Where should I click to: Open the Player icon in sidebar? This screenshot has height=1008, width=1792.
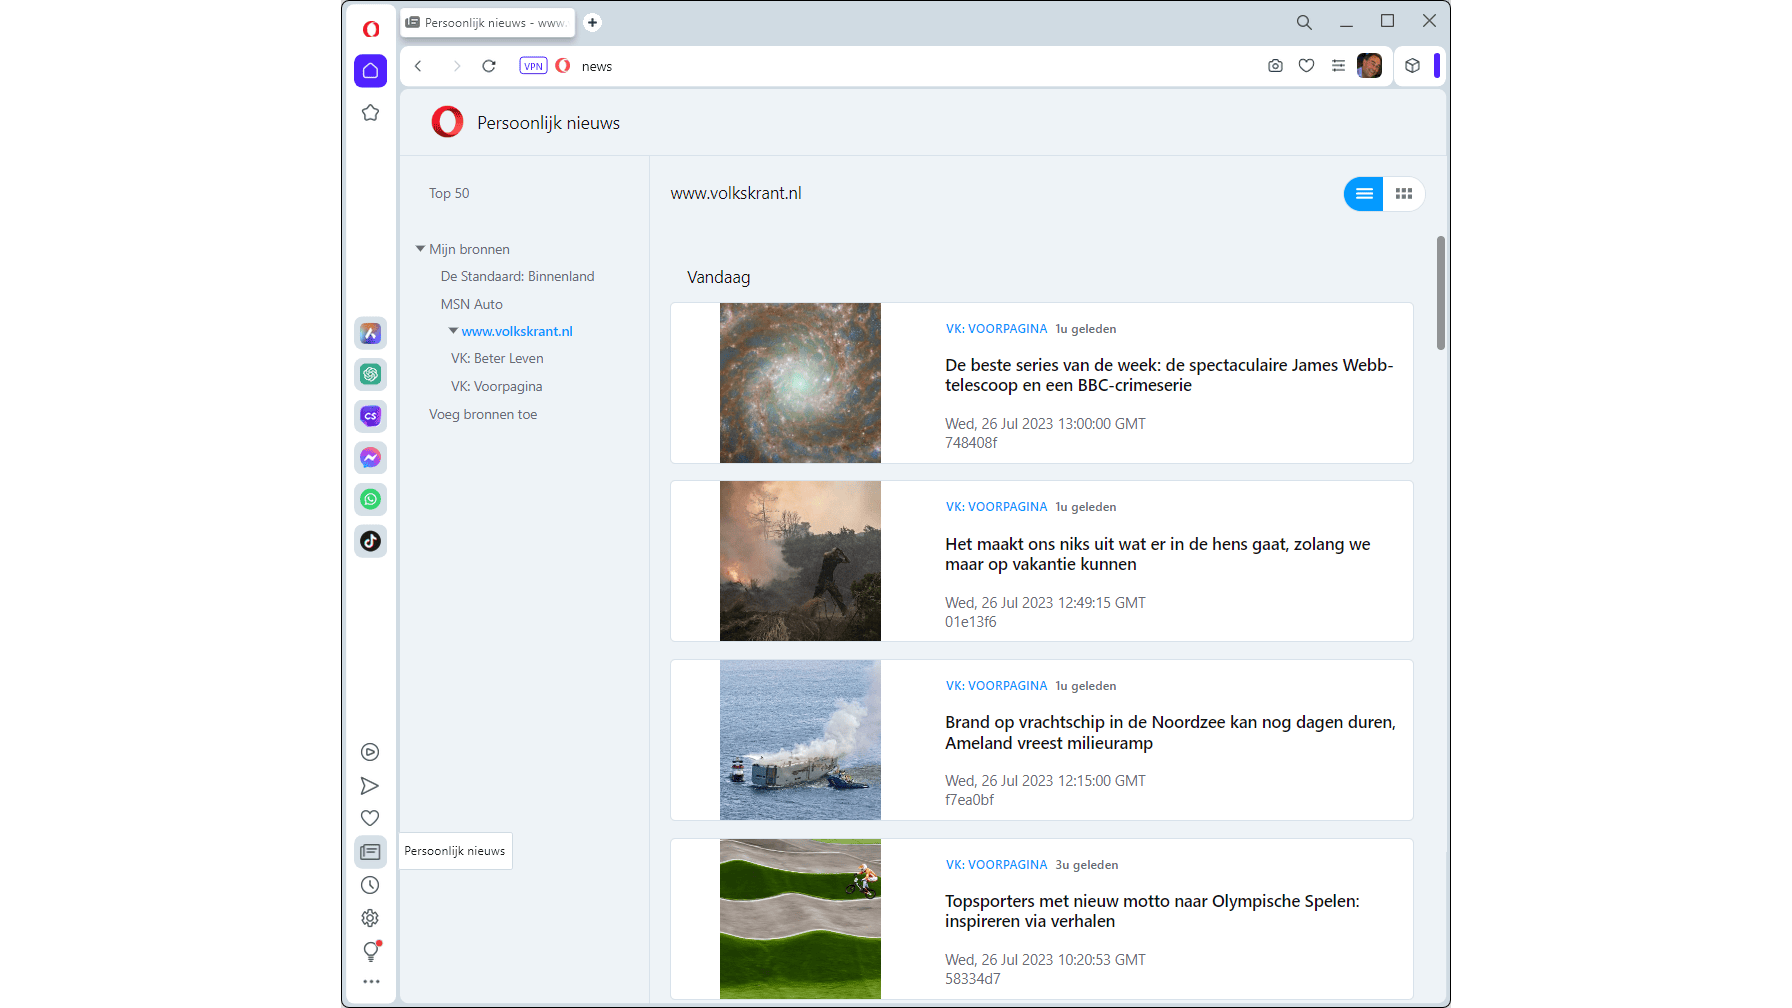(x=370, y=752)
